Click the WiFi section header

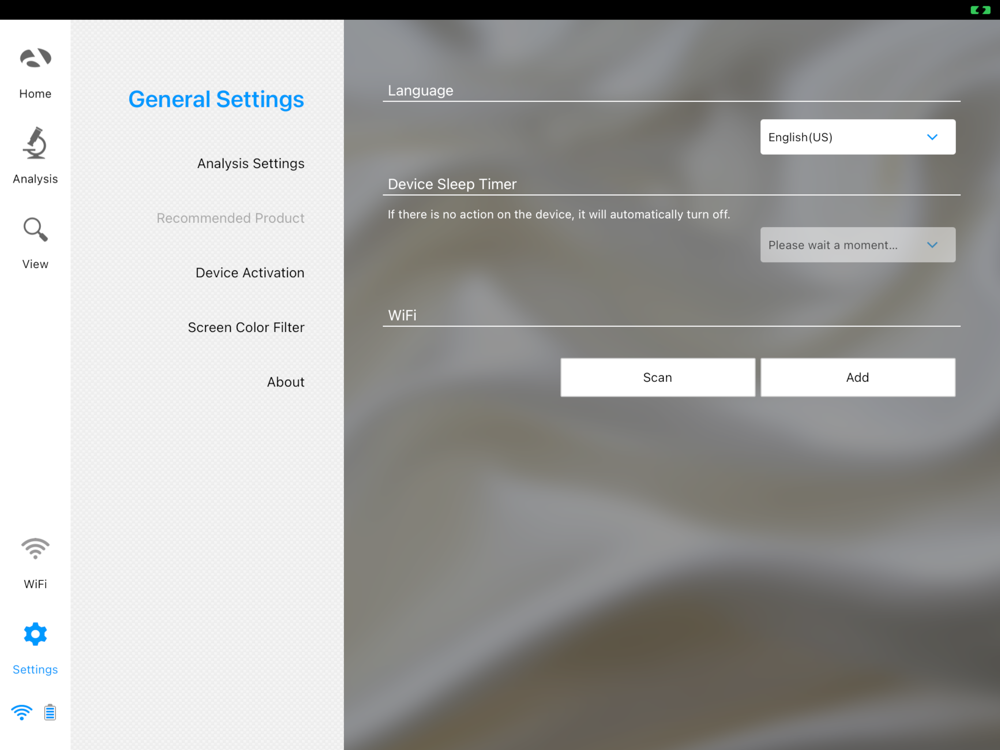pos(402,316)
